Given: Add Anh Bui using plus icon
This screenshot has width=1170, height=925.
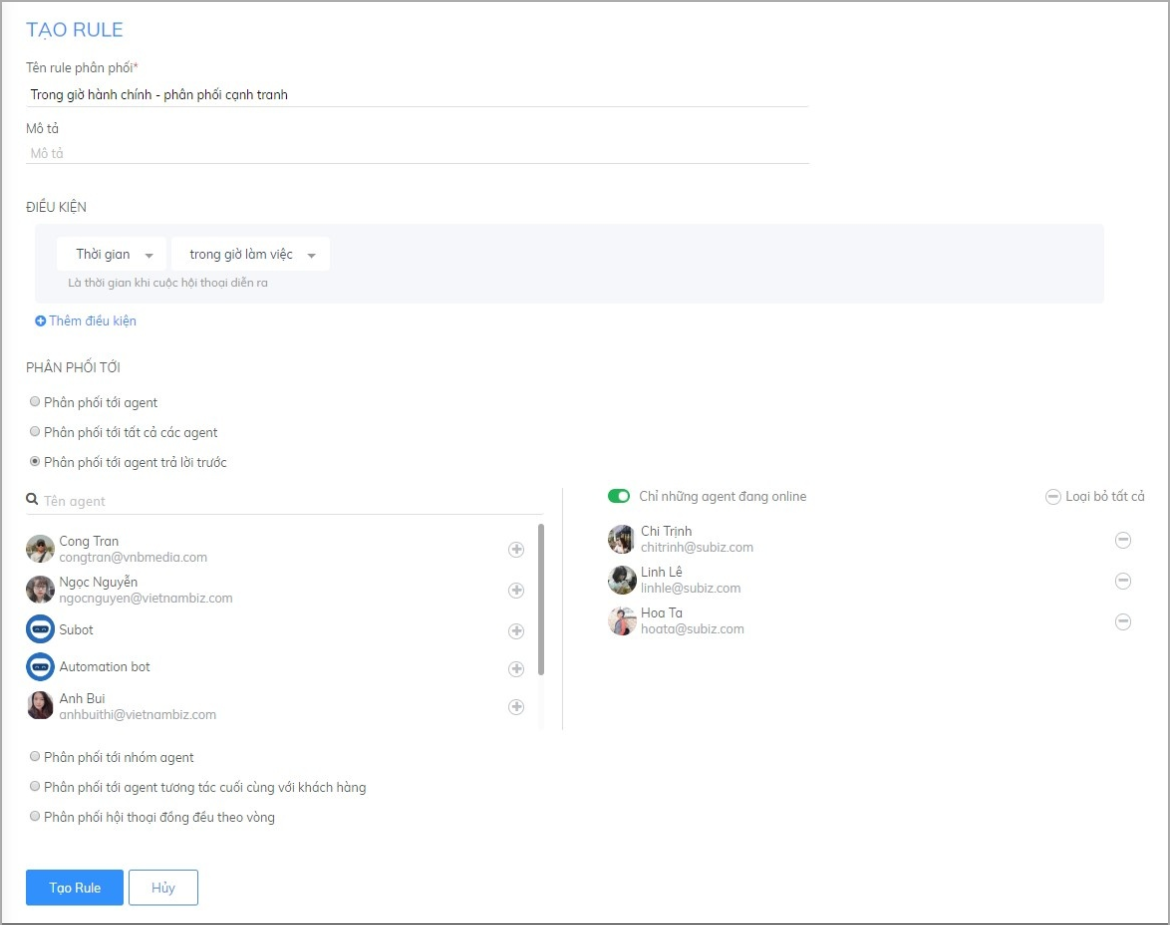Looking at the screenshot, I should click(x=516, y=707).
